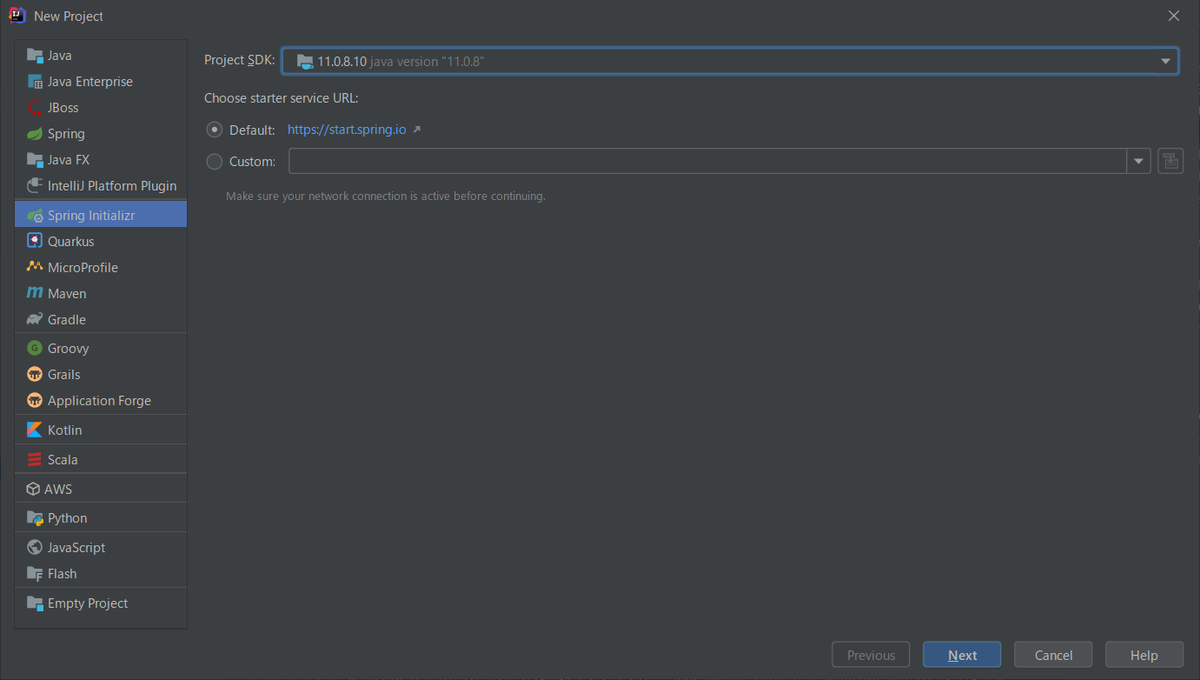The width and height of the screenshot is (1200, 680).
Task: Click the Grails orange icon
Action: pos(35,374)
